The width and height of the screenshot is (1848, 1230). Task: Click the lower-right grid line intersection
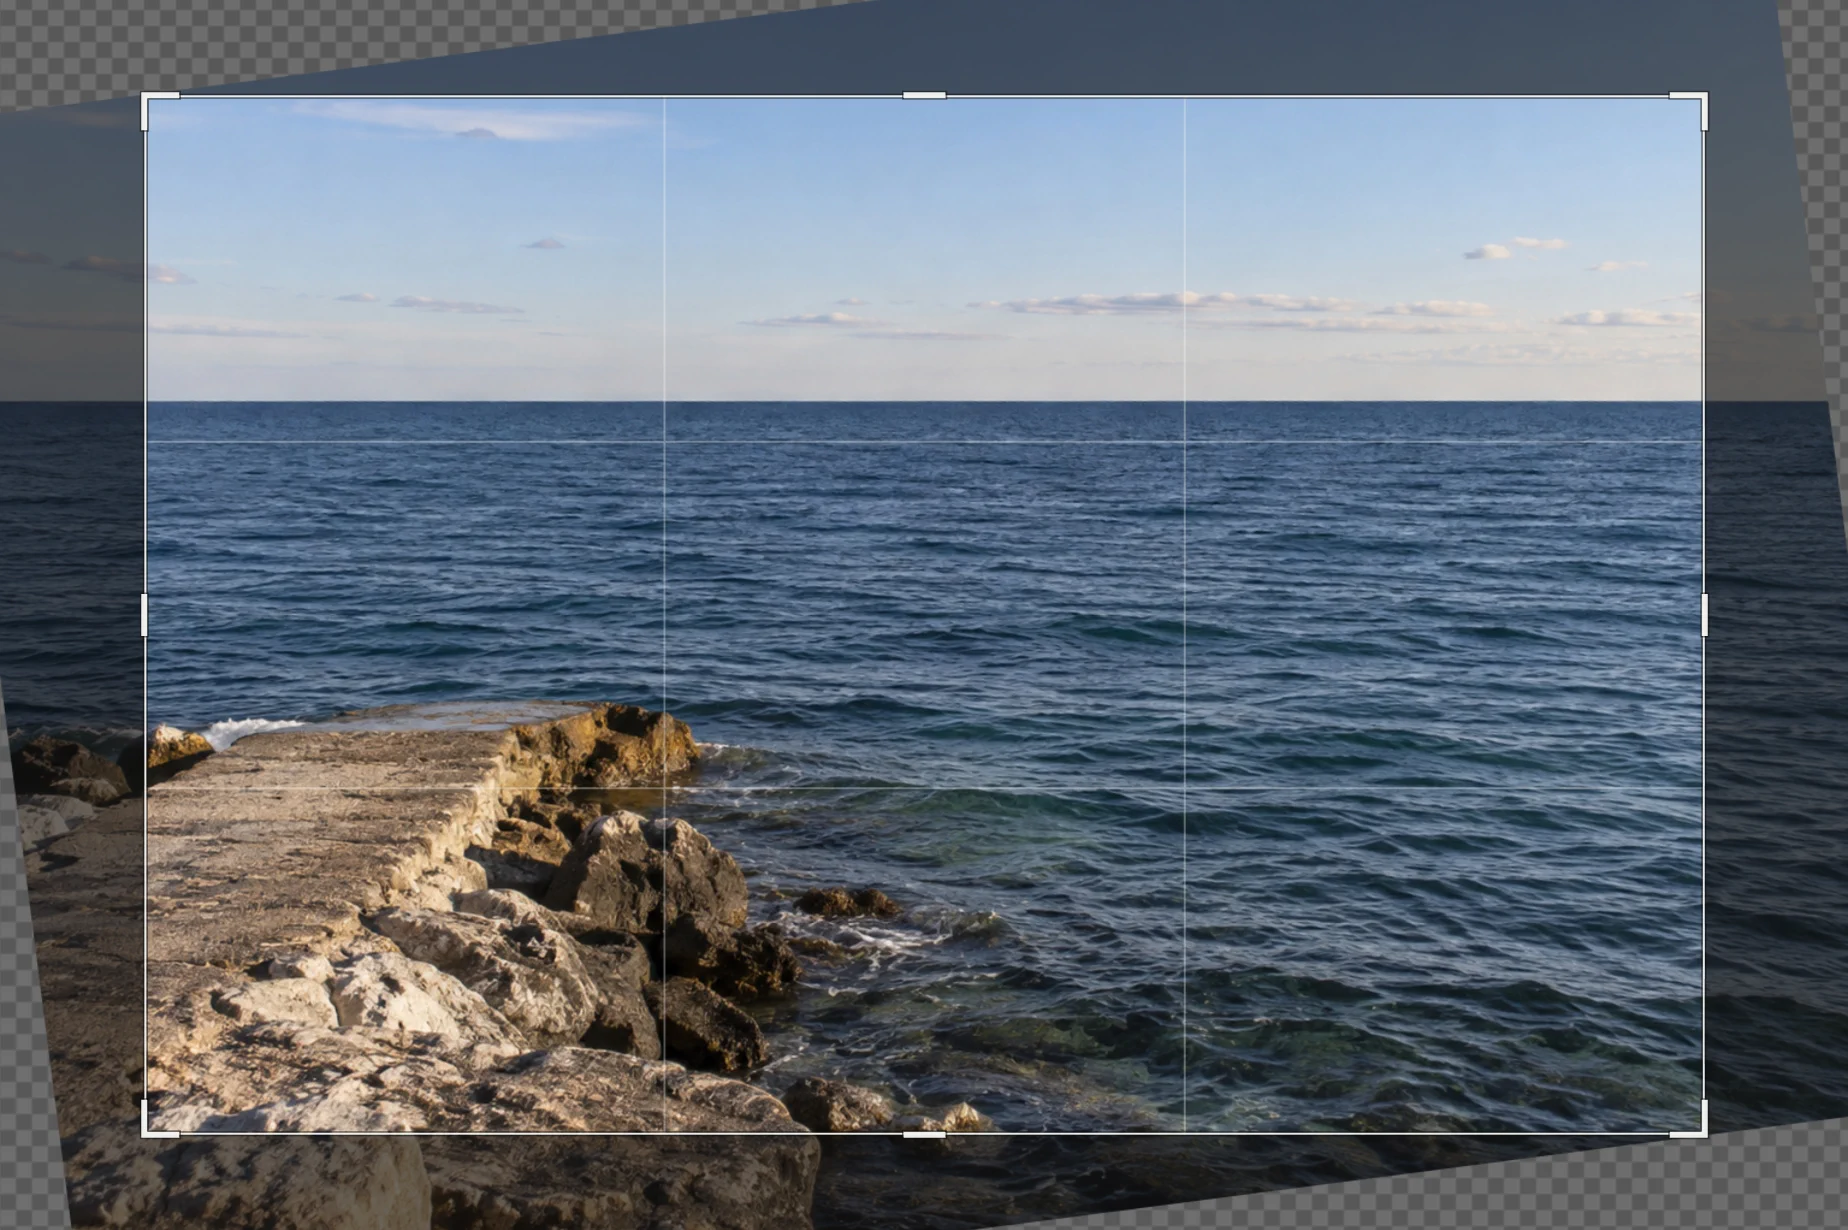[x=1185, y=788]
